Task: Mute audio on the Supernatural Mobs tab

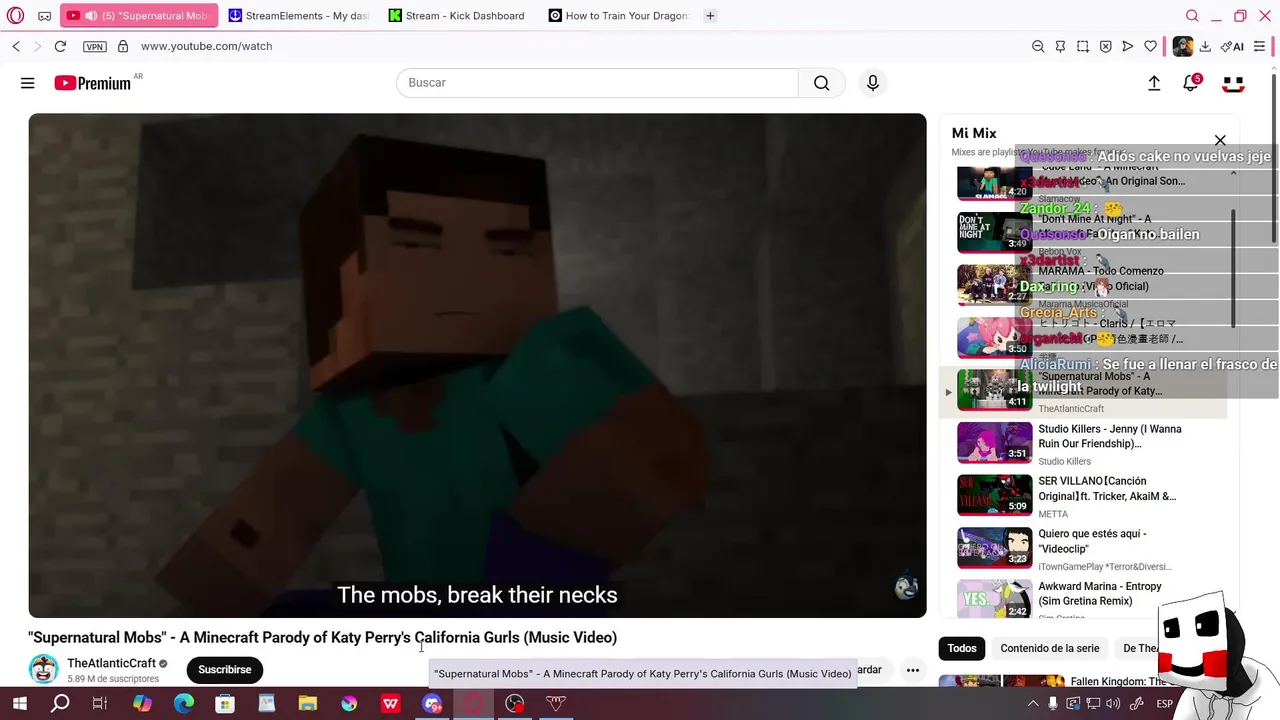Action: pos(91,16)
